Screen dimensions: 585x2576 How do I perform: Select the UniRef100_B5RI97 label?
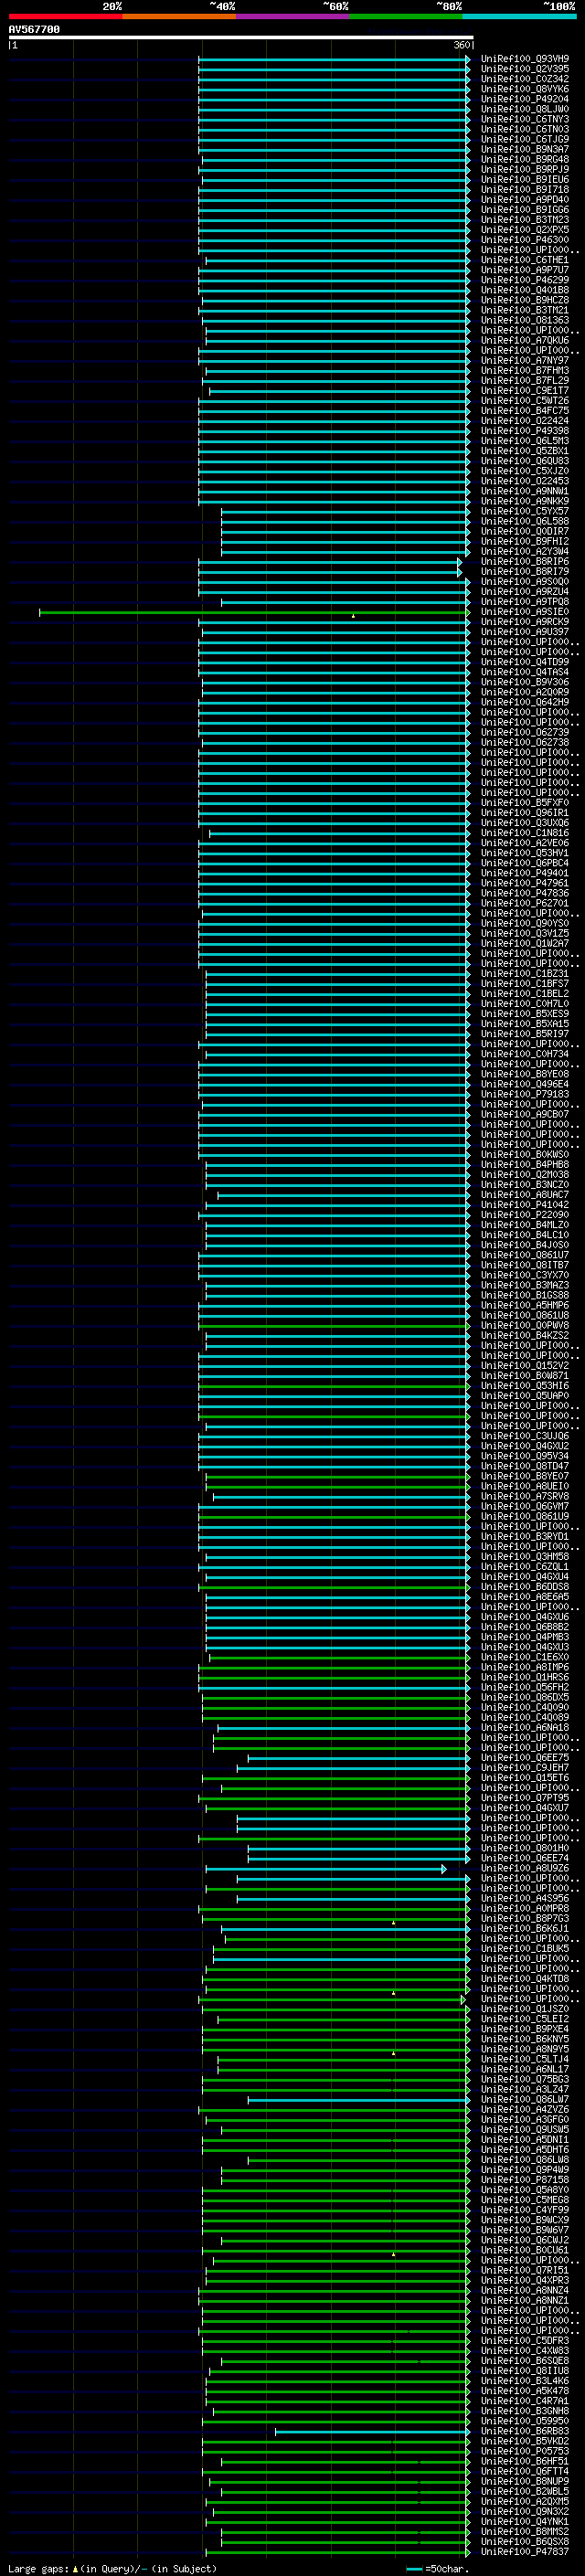click(x=525, y=1034)
